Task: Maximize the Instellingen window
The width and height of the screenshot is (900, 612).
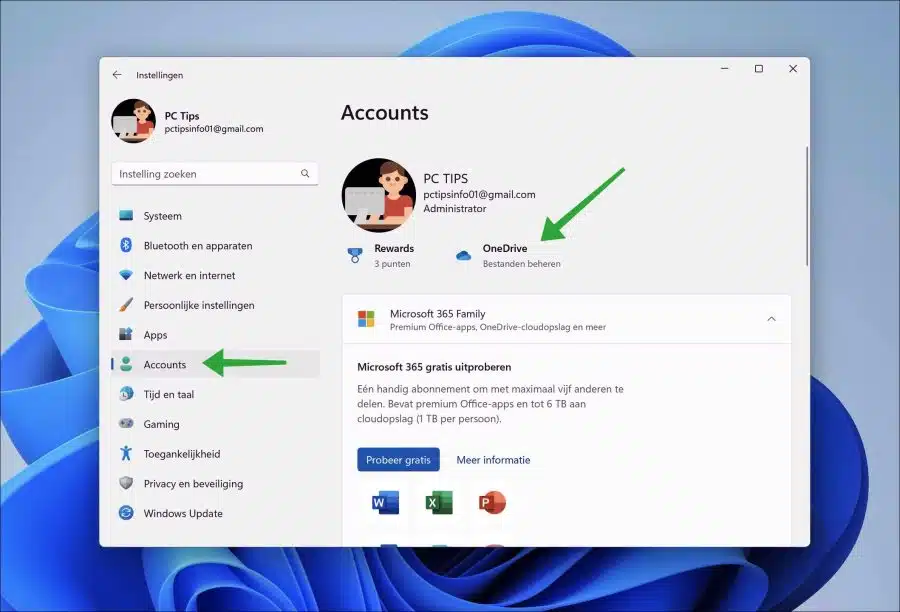Action: (x=759, y=68)
